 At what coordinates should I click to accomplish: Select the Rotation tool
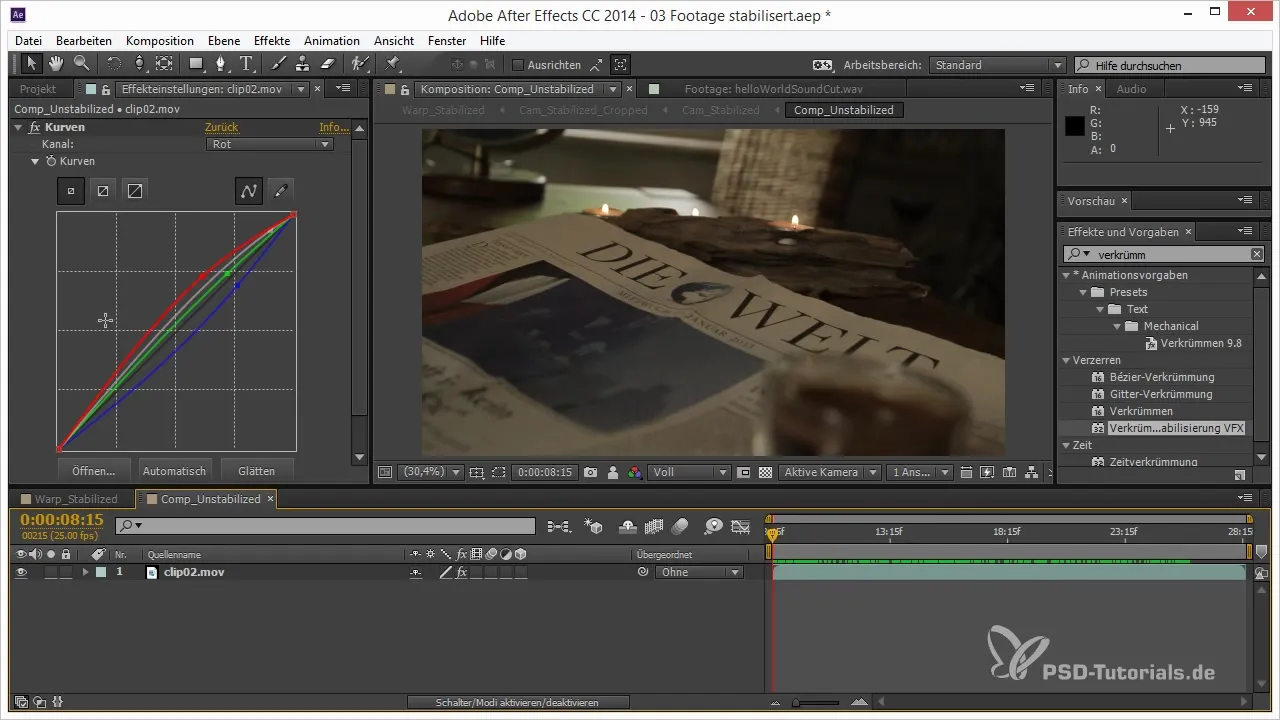pos(114,64)
